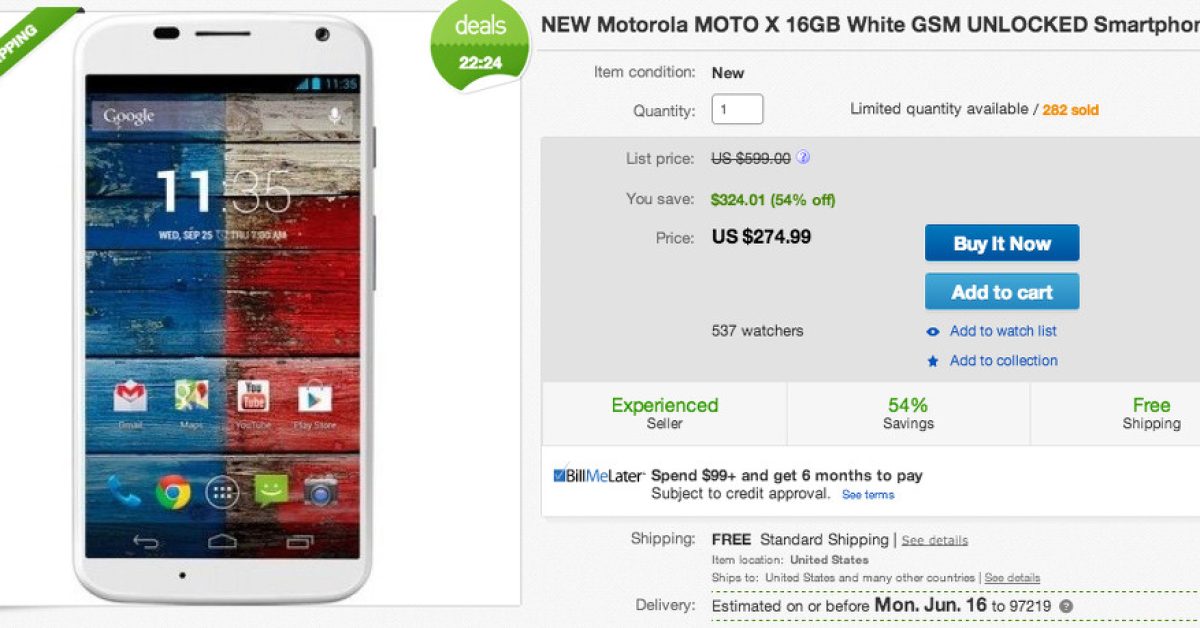Click the Add to collection link
Viewport: 1200px width, 628px height.
pyautogui.click(x=1003, y=361)
